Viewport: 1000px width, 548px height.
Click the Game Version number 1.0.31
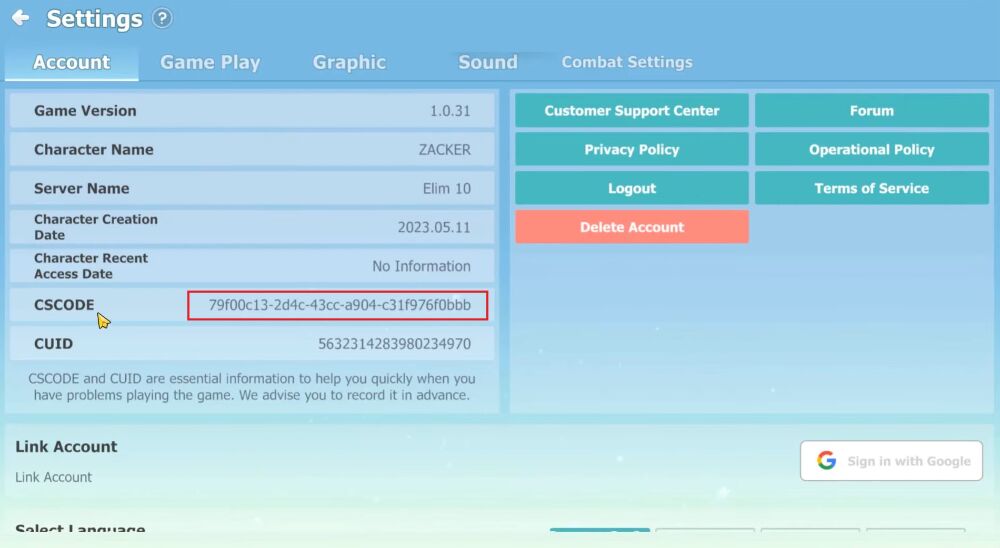pos(450,111)
